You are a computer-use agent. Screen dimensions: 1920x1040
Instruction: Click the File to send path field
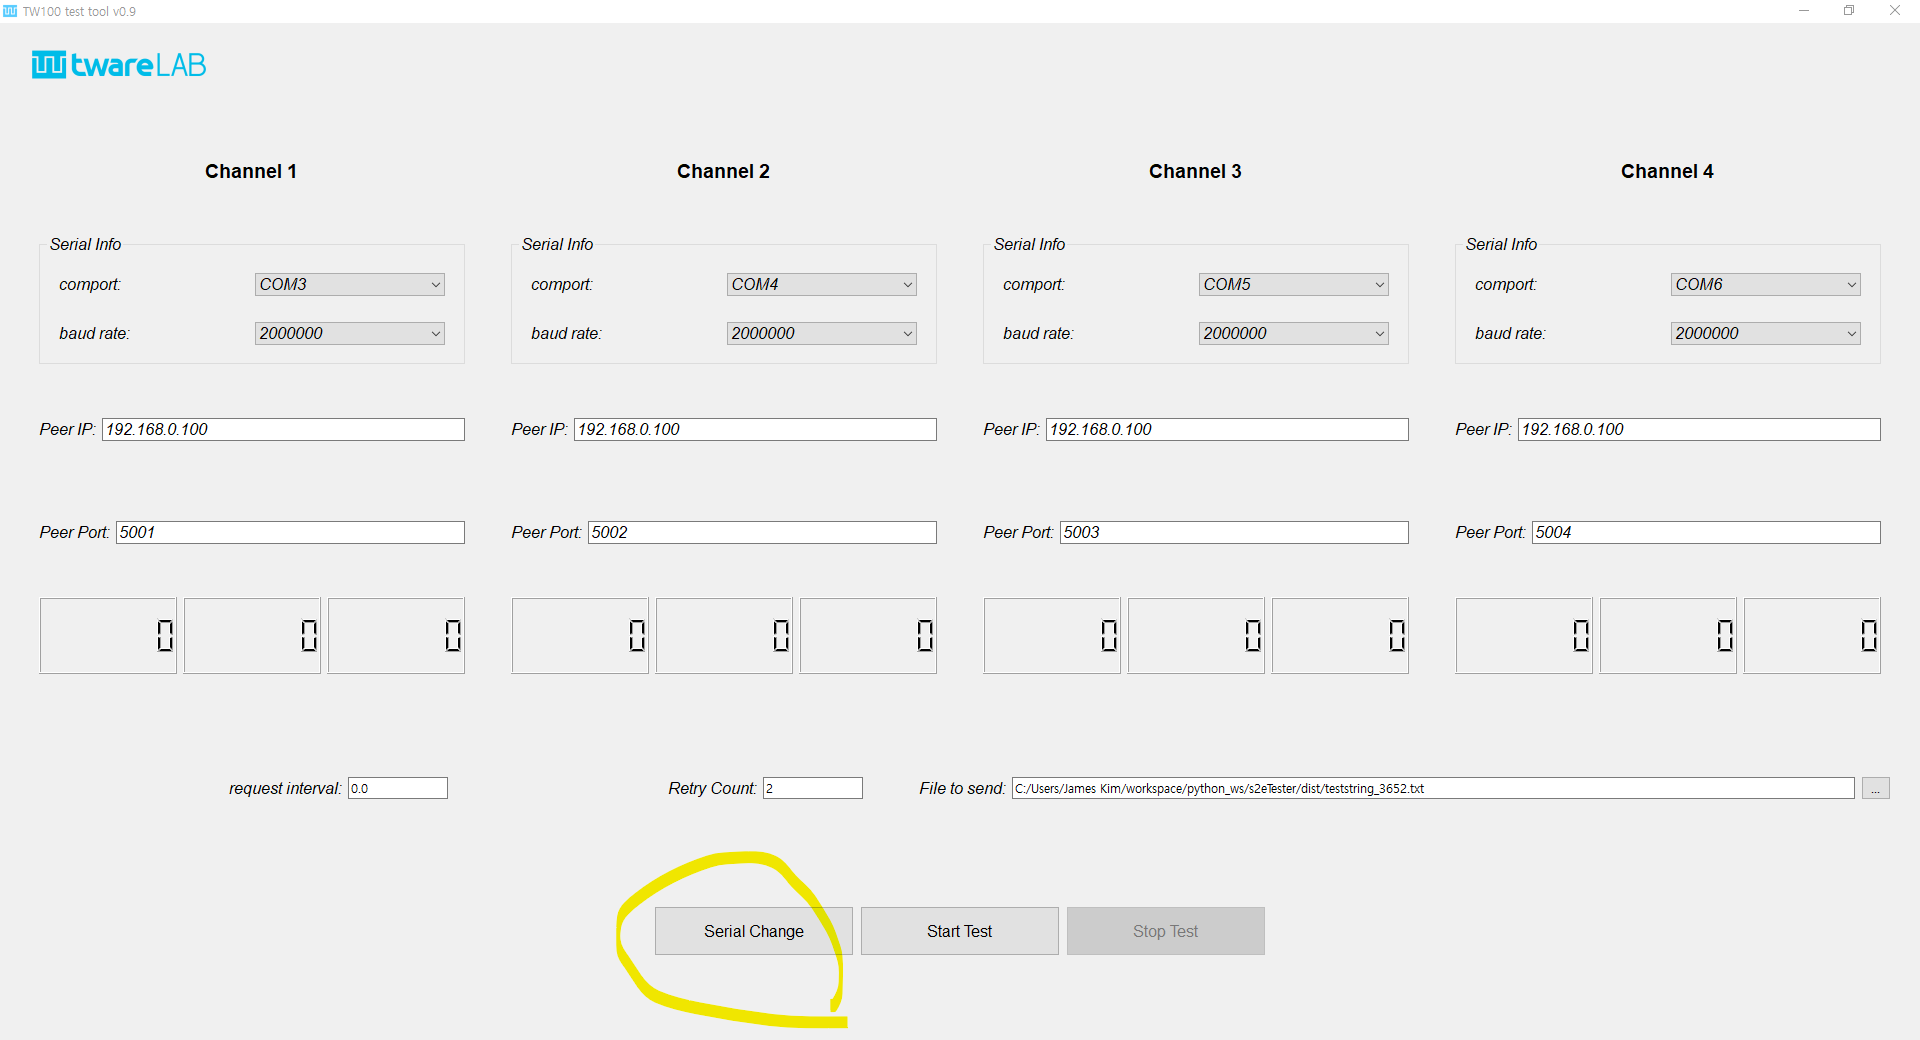point(1433,788)
